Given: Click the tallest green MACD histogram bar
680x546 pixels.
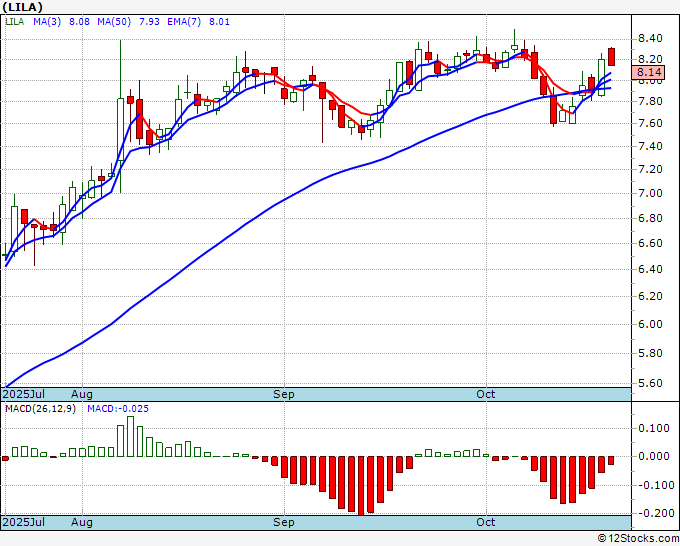Looking at the screenshot, I should click(130, 436).
